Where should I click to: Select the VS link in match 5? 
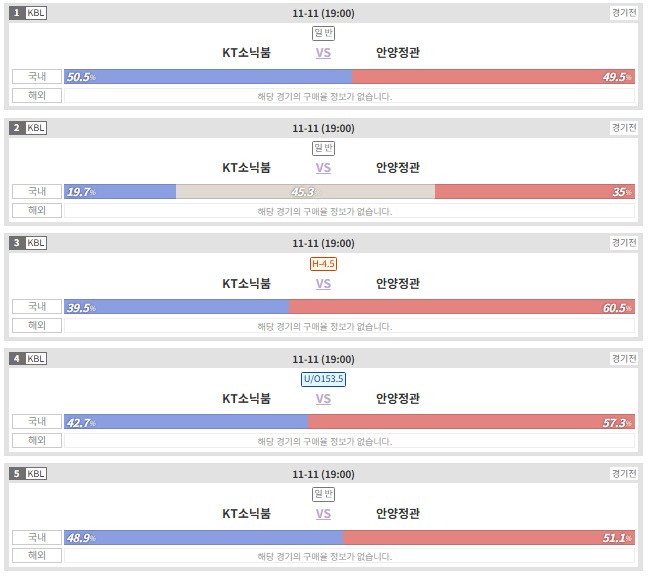tap(323, 514)
